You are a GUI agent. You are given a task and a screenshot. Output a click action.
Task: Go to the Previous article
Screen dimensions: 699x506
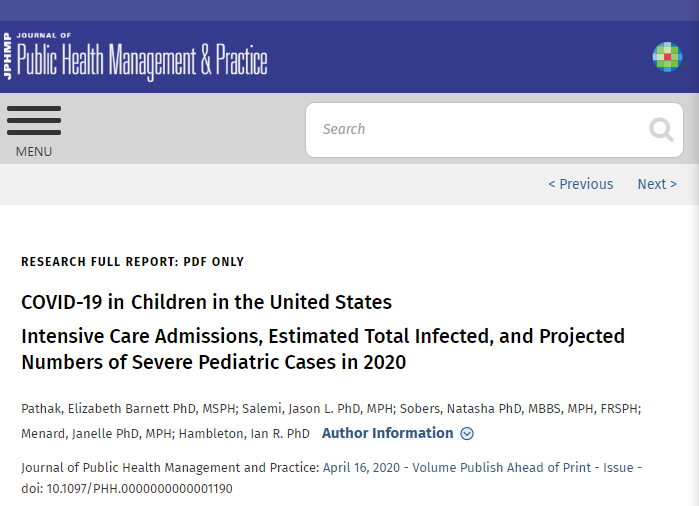[x=580, y=184]
